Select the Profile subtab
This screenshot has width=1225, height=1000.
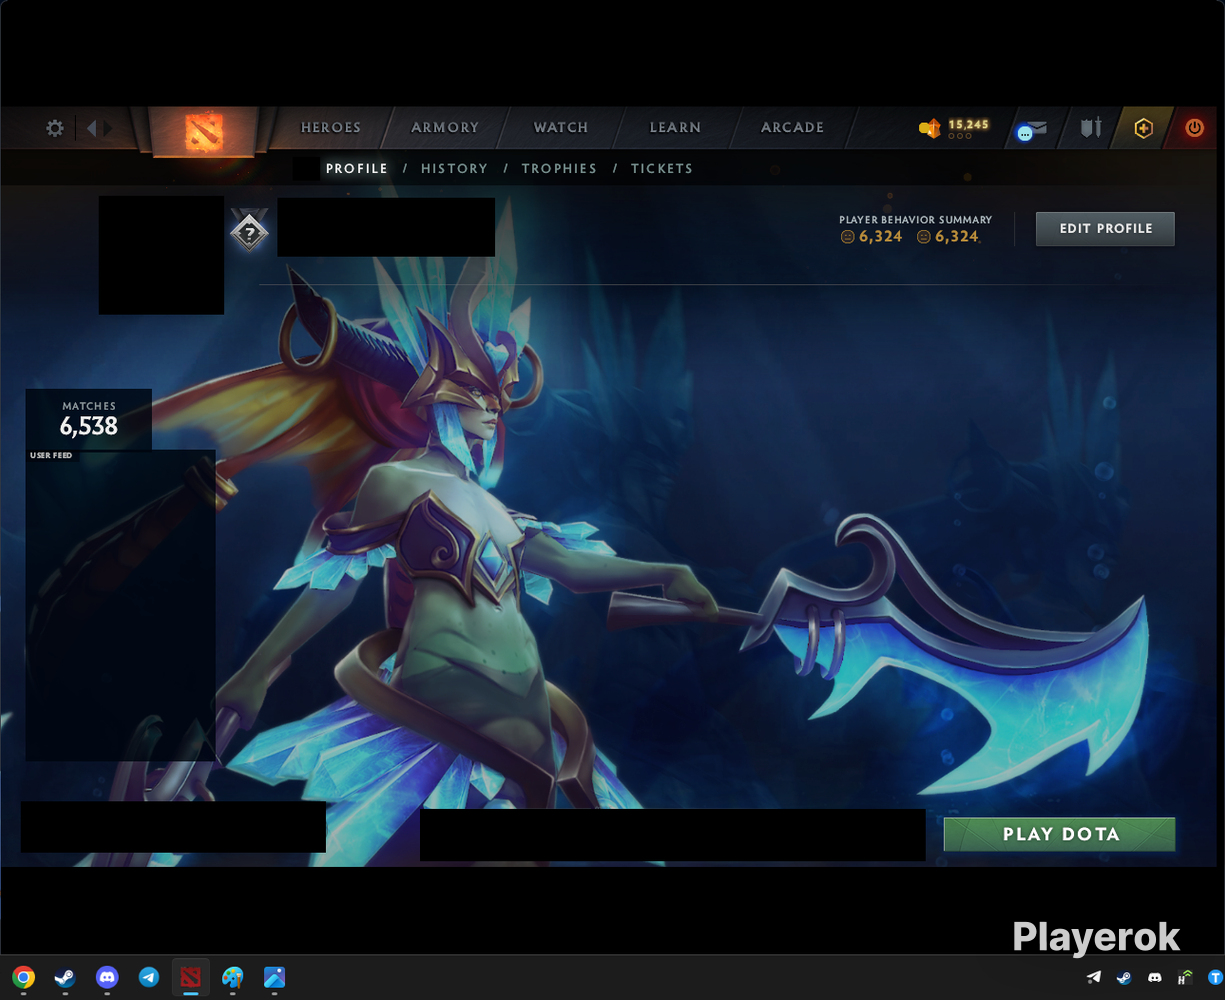click(357, 169)
